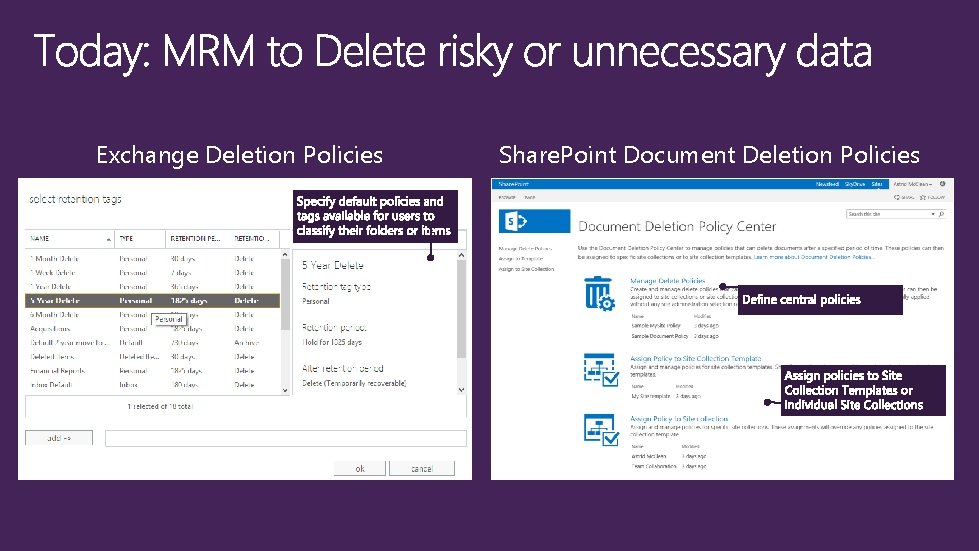979x551 pixels.
Task: Open Learn more about Document Deletion Policies link
Action: point(814,256)
